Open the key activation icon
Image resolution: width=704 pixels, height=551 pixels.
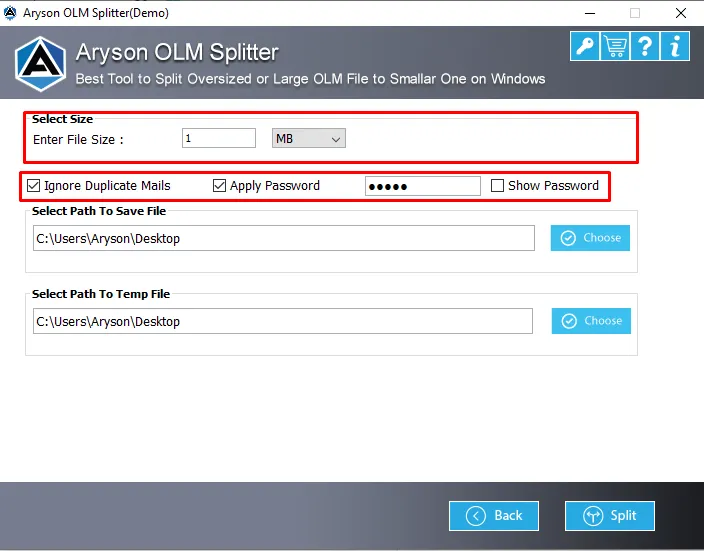[x=585, y=46]
